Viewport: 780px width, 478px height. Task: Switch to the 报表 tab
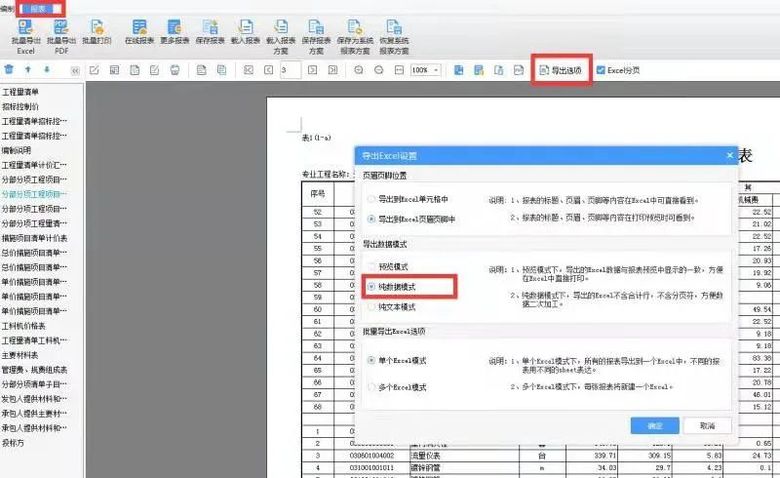pyautogui.click(x=39, y=7)
